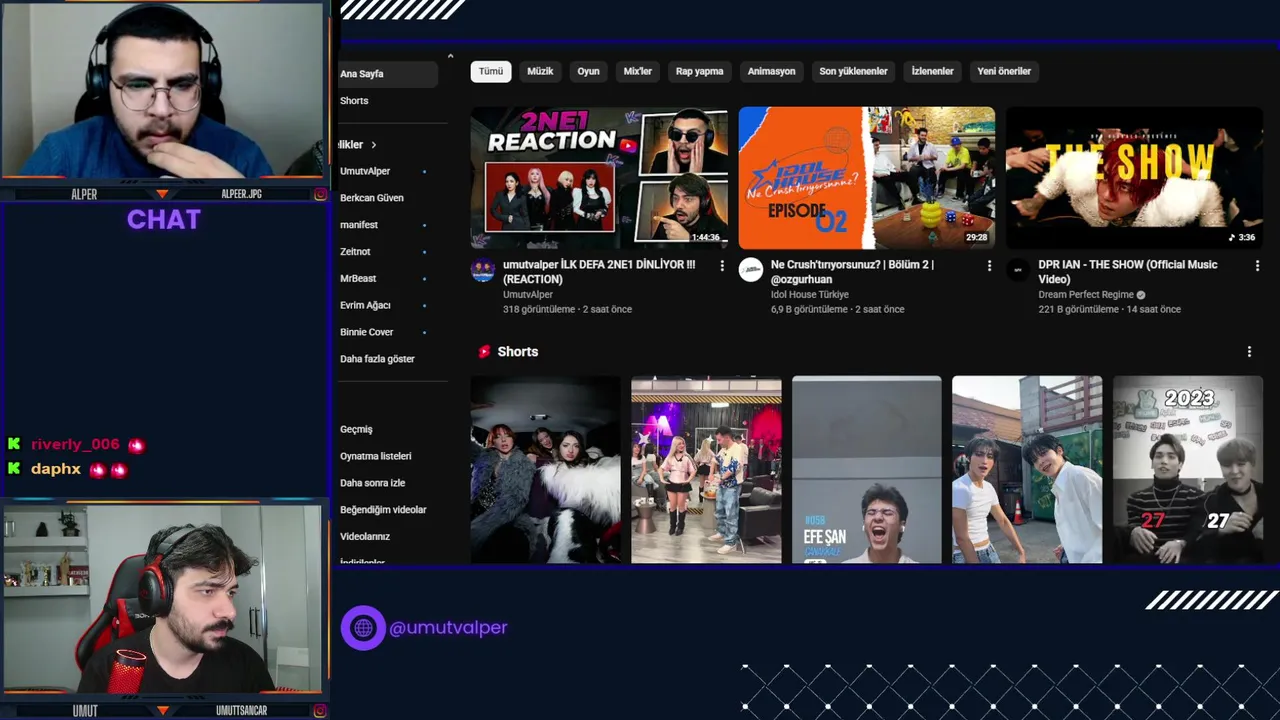1280x720 pixels.
Task: Open the 2NE1 REACTION video thumbnail
Action: [599, 178]
